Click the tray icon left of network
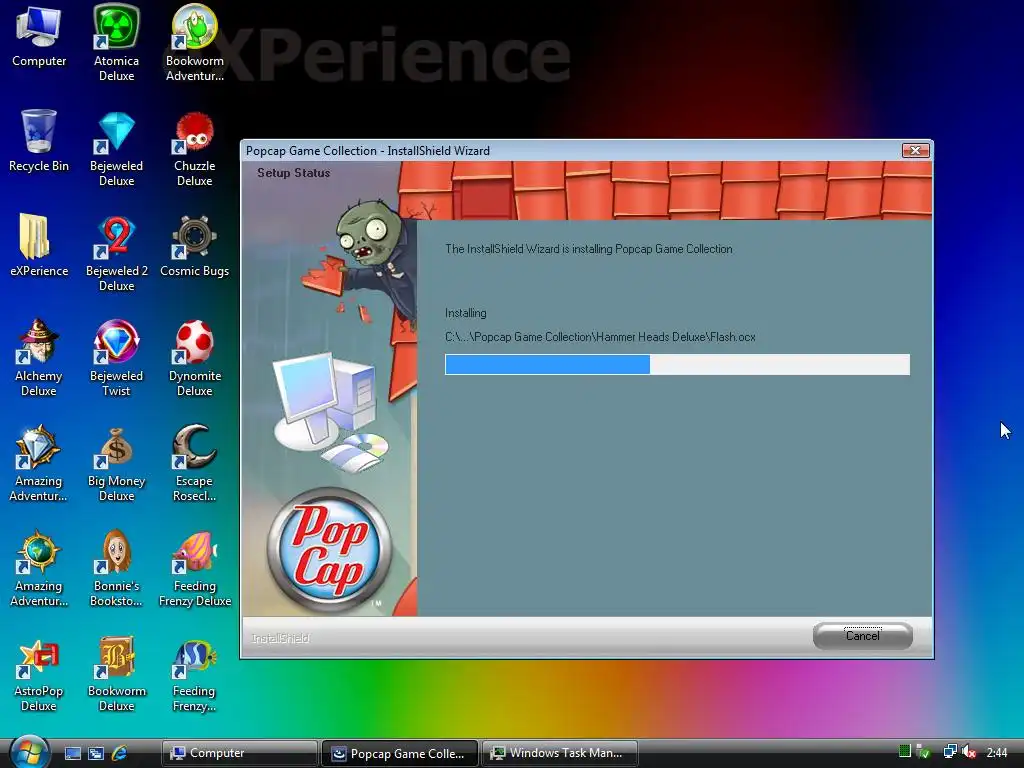Viewport: 1024px width, 768px height. (x=923, y=752)
